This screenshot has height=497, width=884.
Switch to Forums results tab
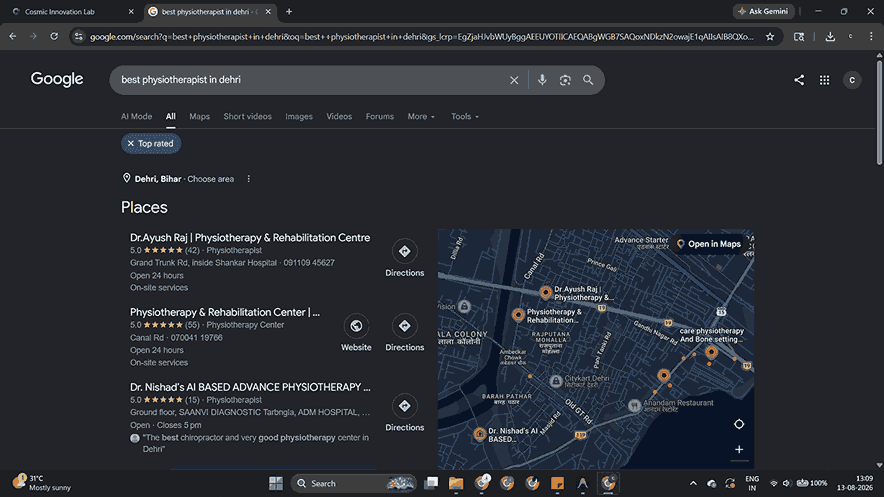point(379,117)
